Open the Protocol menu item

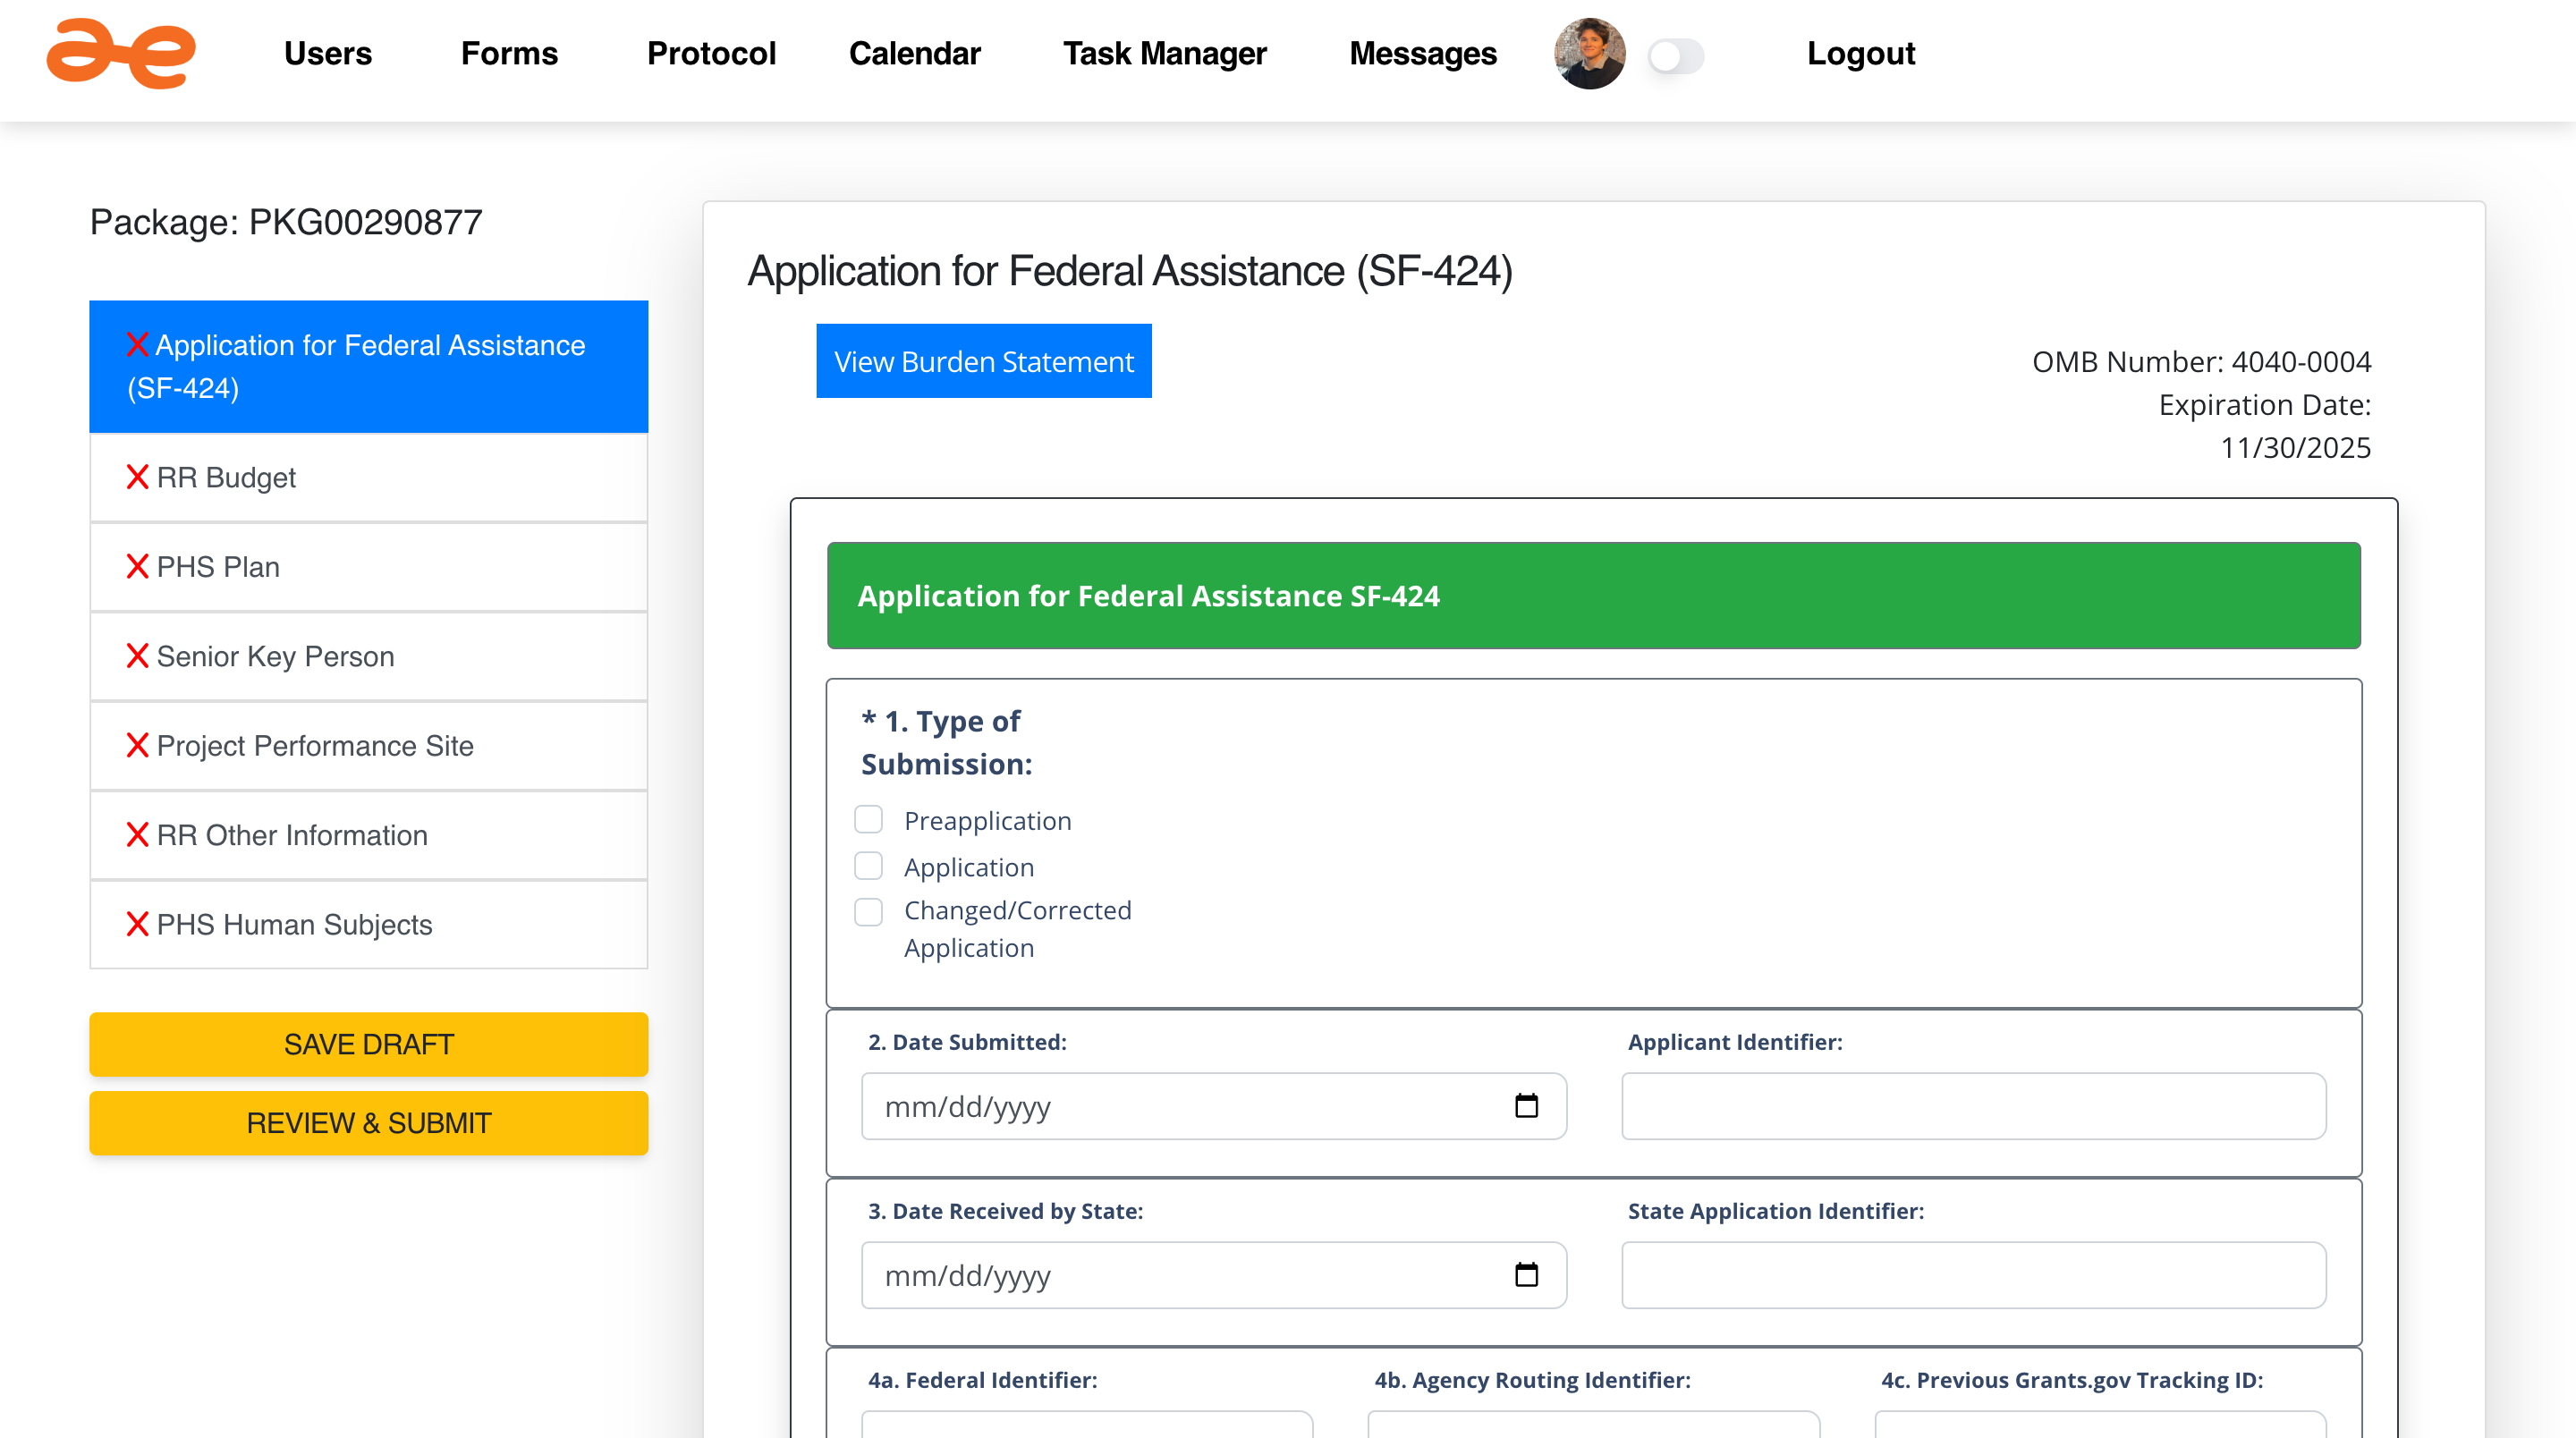click(x=711, y=54)
